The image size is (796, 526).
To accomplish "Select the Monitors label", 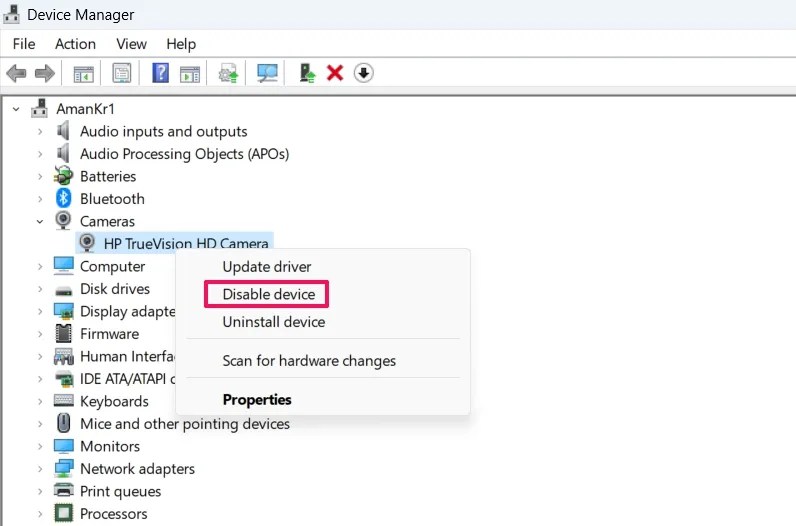I will (x=110, y=446).
